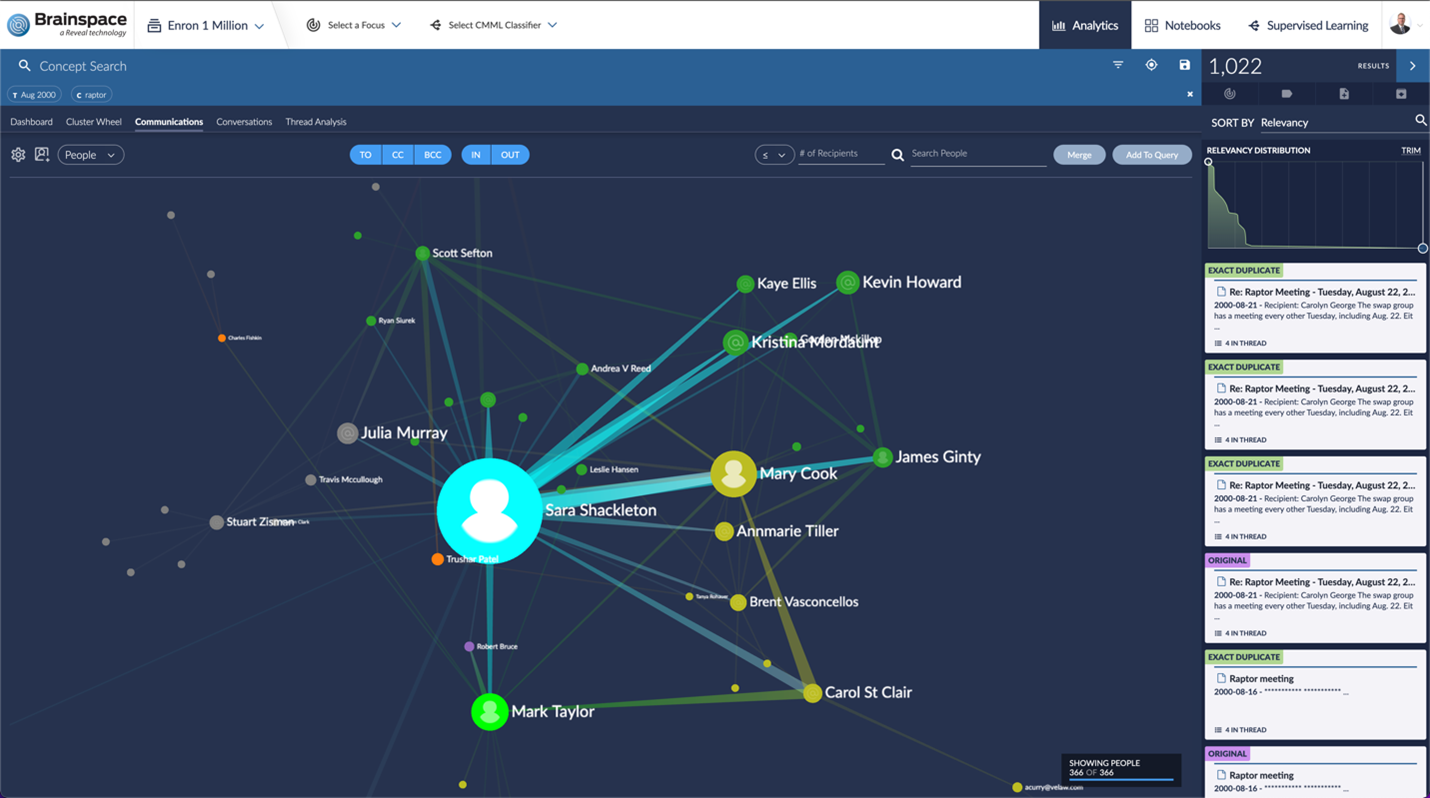Click the upper relevancy distribution slider handle
The height and width of the screenshot is (798, 1430).
(1208, 161)
